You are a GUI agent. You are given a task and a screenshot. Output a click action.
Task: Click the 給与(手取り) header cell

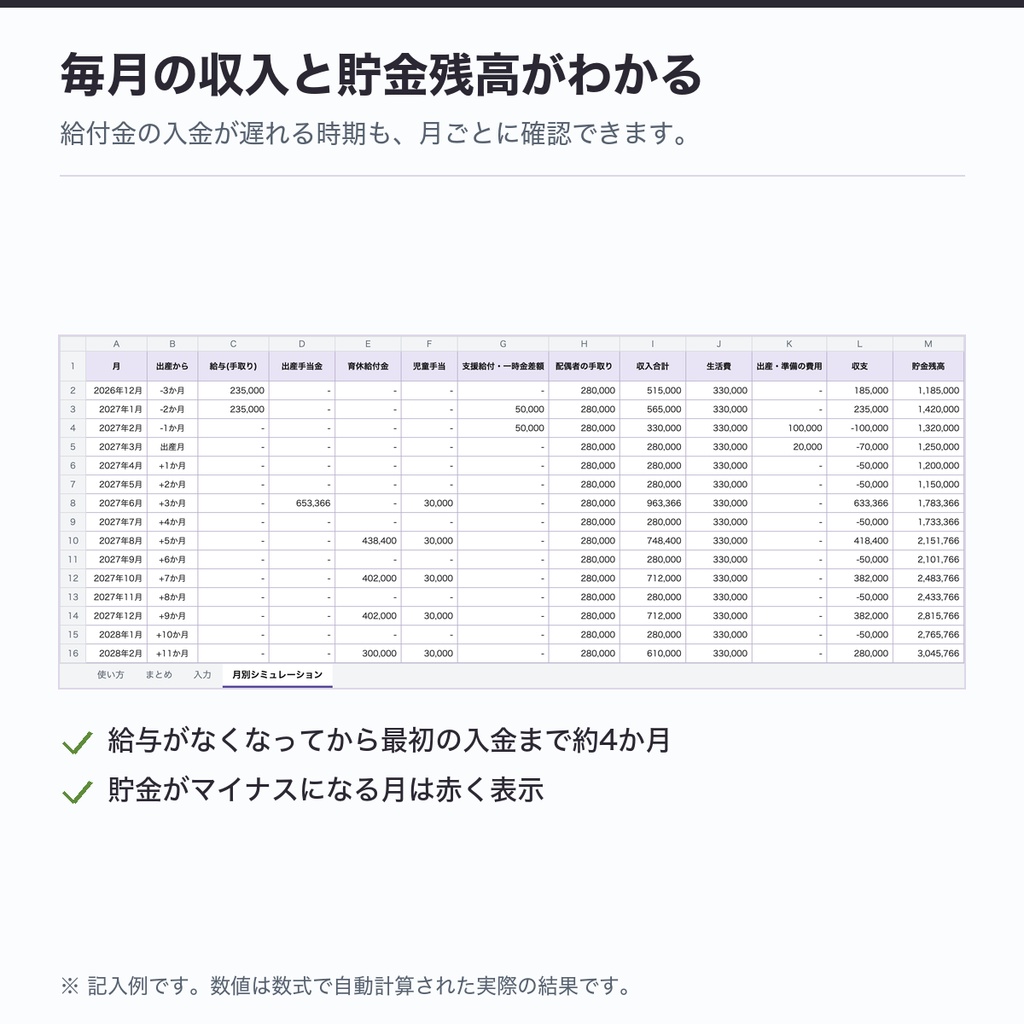pos(233,366)
